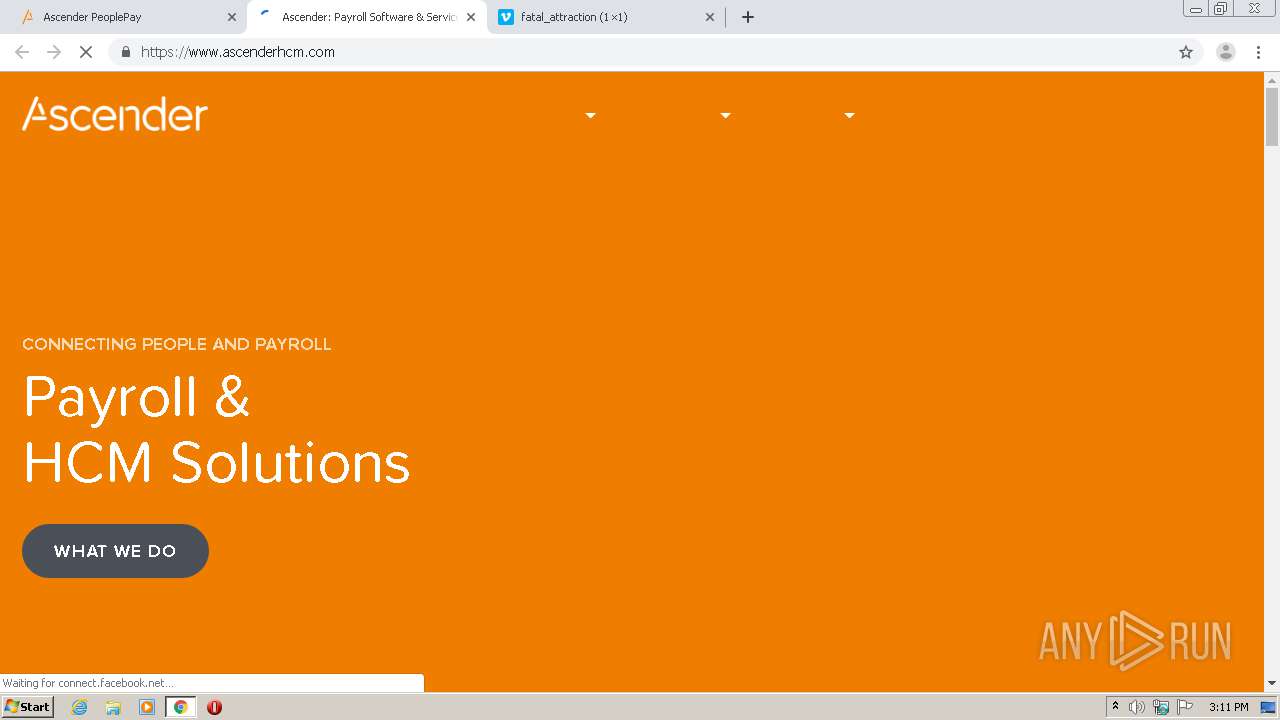Open the network tray icon
The height and width of the screenshot is (720, 1280).
(x=1161, y=707)
